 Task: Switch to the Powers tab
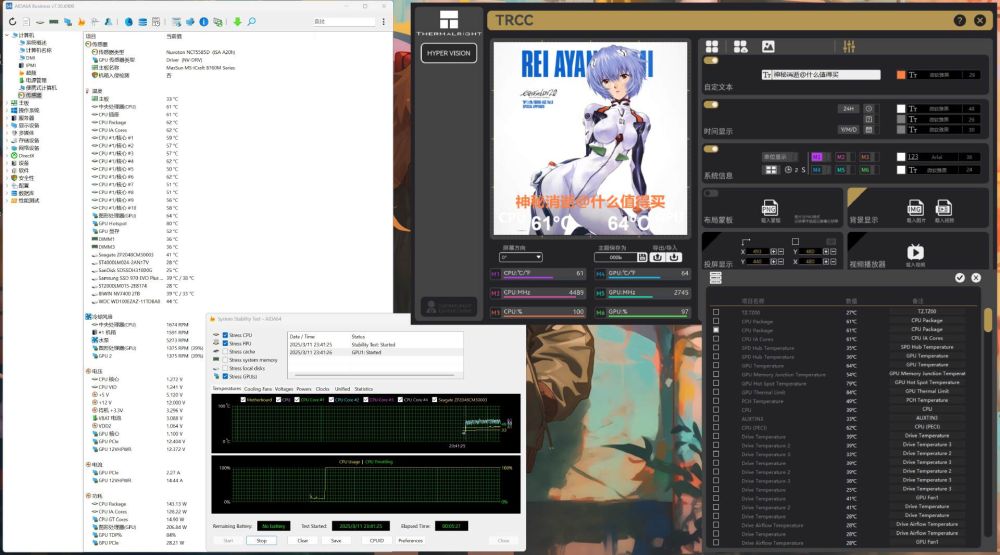coord(304,388)
